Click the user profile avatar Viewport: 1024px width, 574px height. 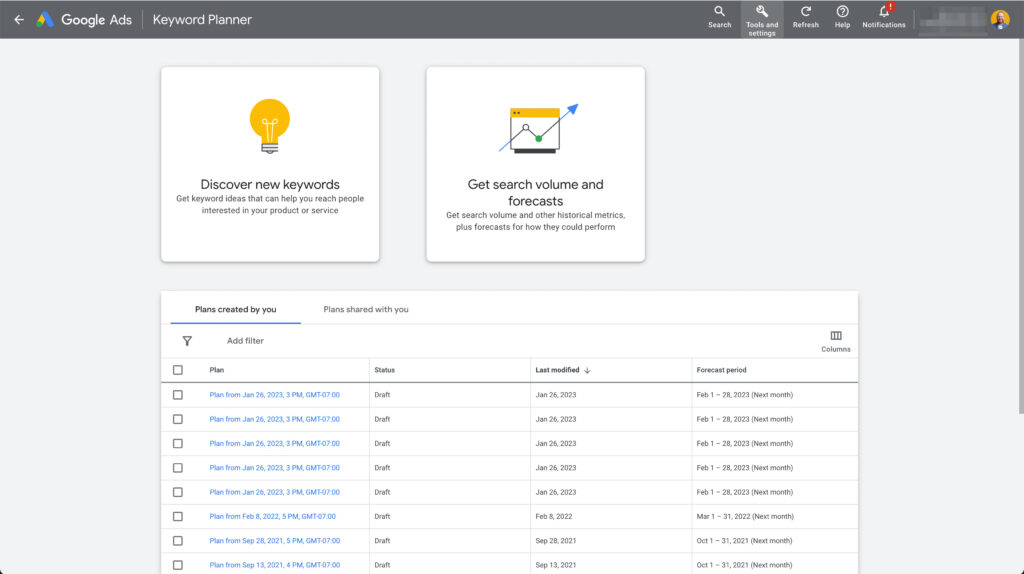coord(1000,20)
